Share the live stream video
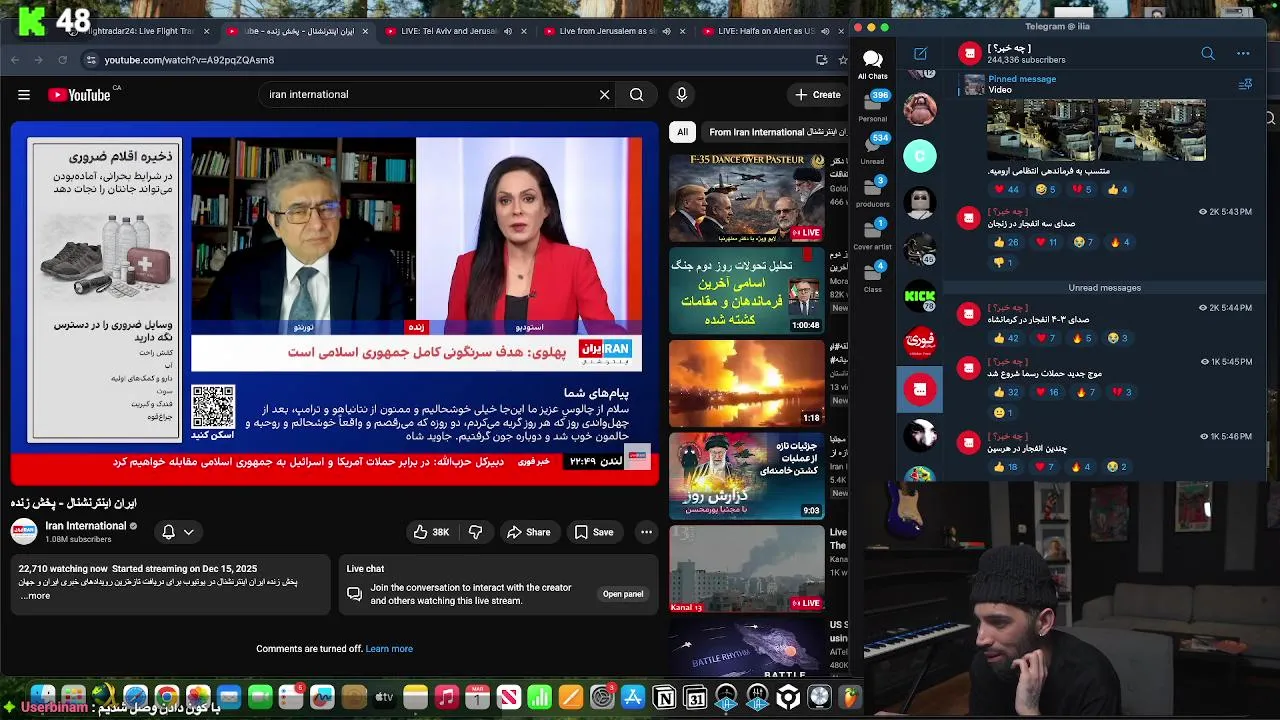Viewport: 1280px width, 720px height. (x=529, y=532)
